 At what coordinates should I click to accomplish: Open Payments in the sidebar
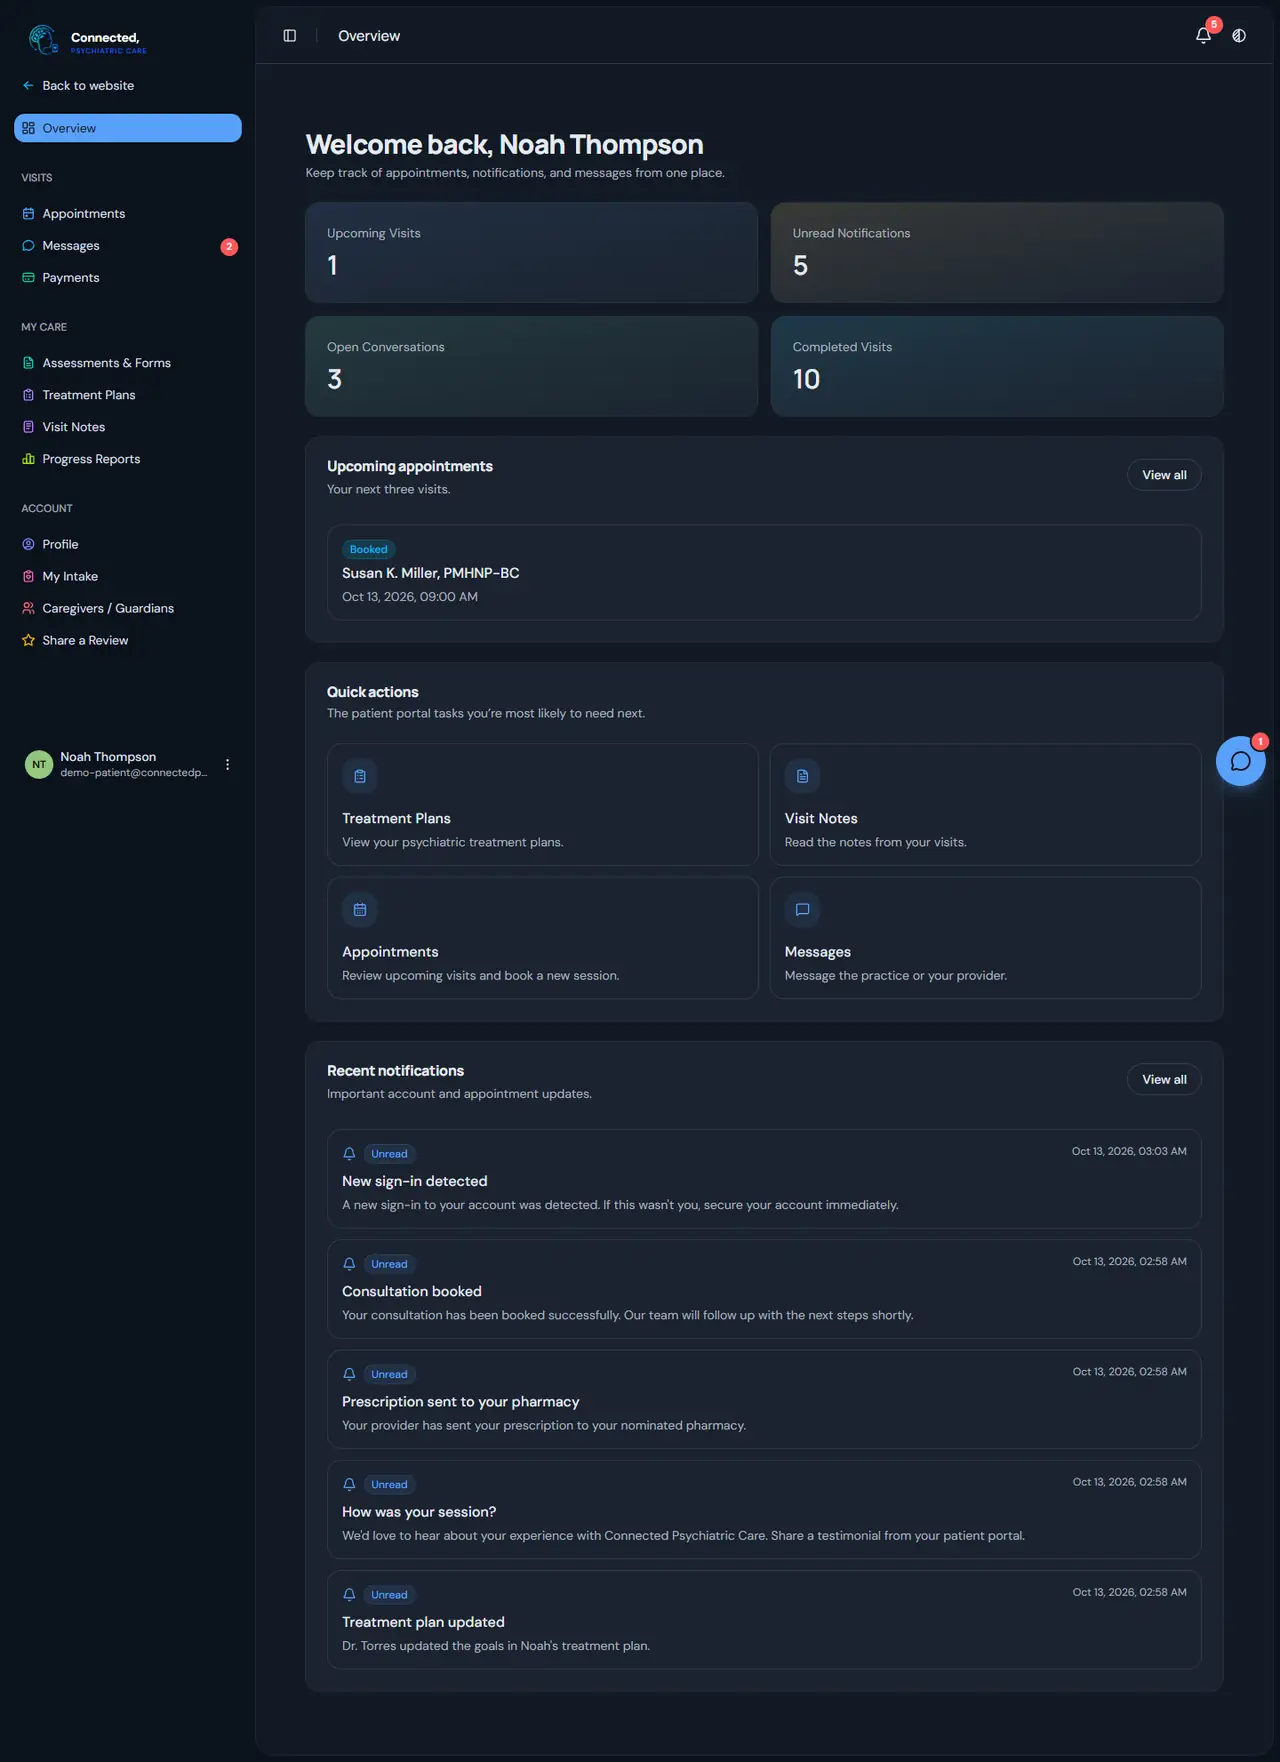[128, 278]
